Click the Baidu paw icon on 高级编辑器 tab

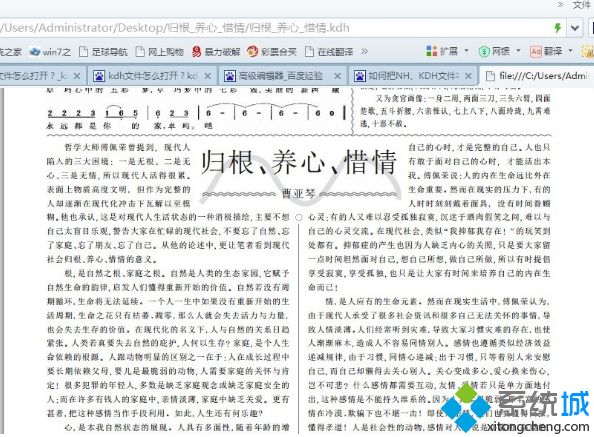pos(230,76)
